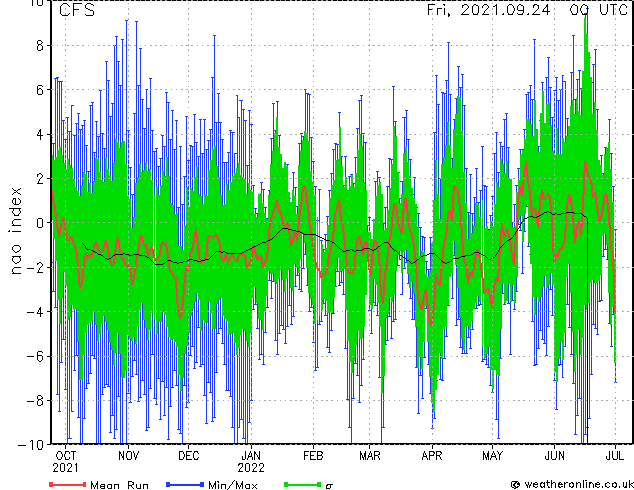
Task: Click the weatheronline.co.uk copyright text
Action: [572, 484]
